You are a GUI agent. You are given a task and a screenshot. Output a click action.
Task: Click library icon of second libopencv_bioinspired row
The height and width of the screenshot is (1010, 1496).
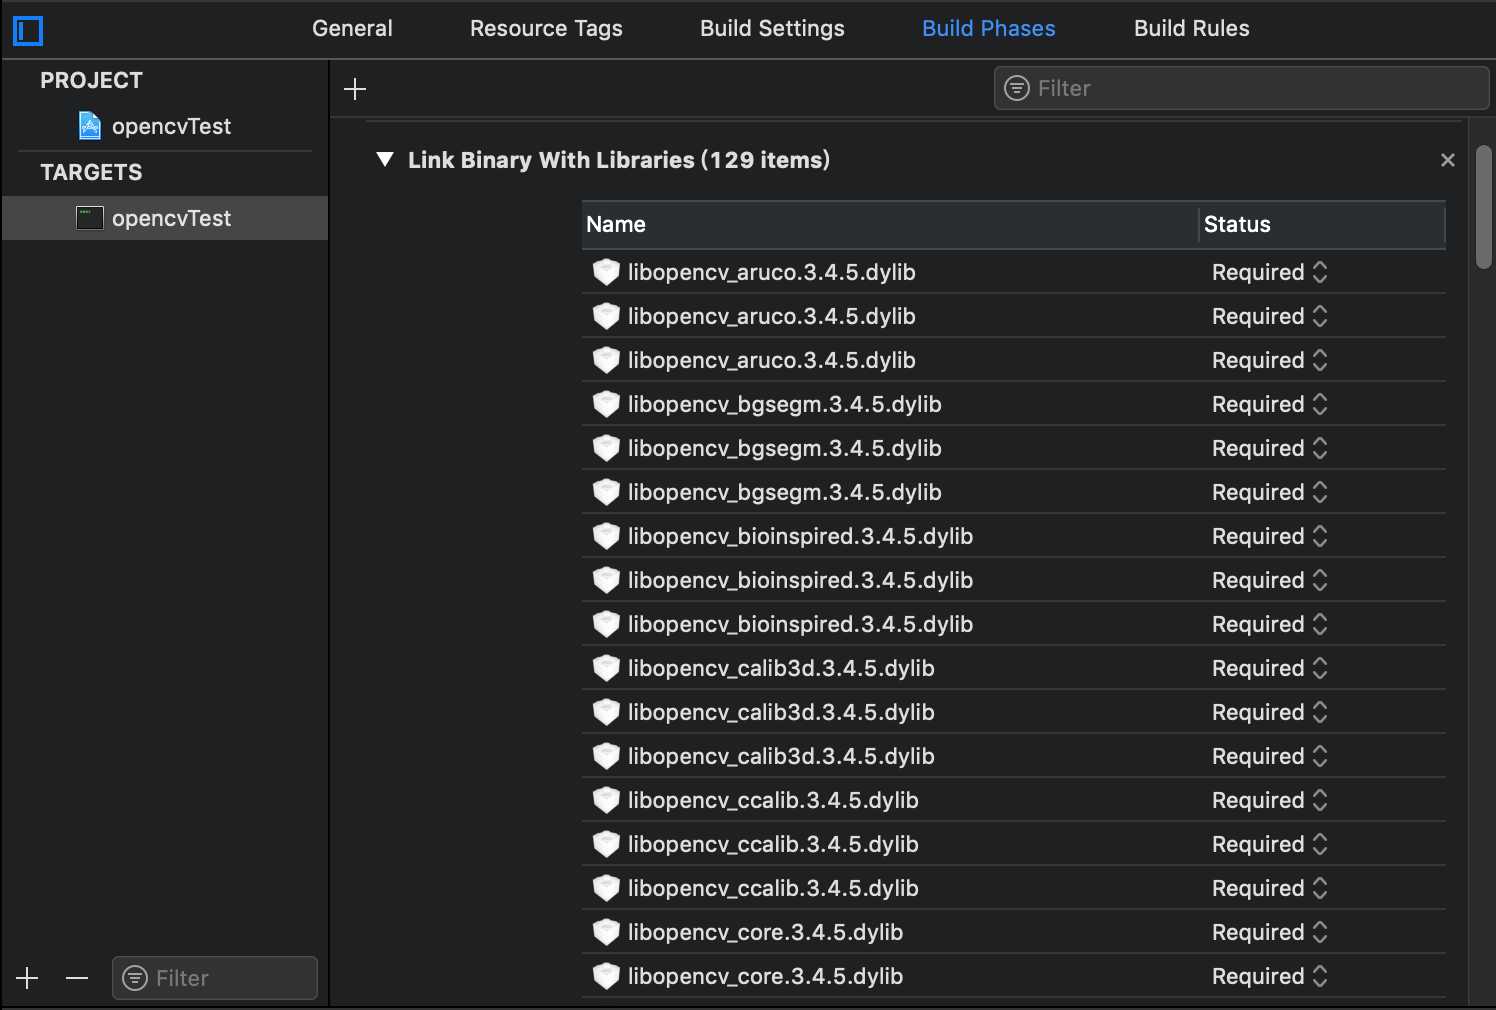606,580
